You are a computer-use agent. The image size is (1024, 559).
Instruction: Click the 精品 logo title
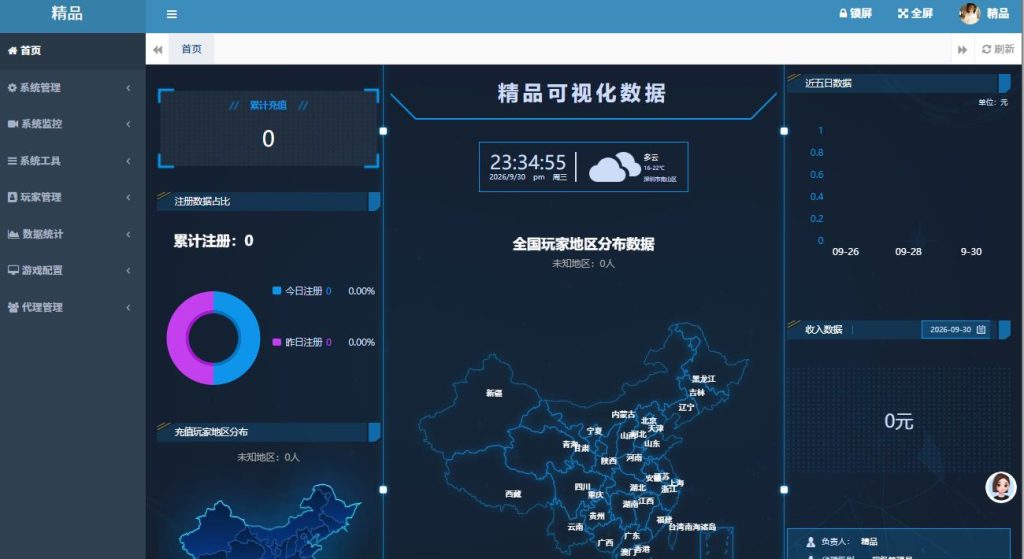[67, 13]
